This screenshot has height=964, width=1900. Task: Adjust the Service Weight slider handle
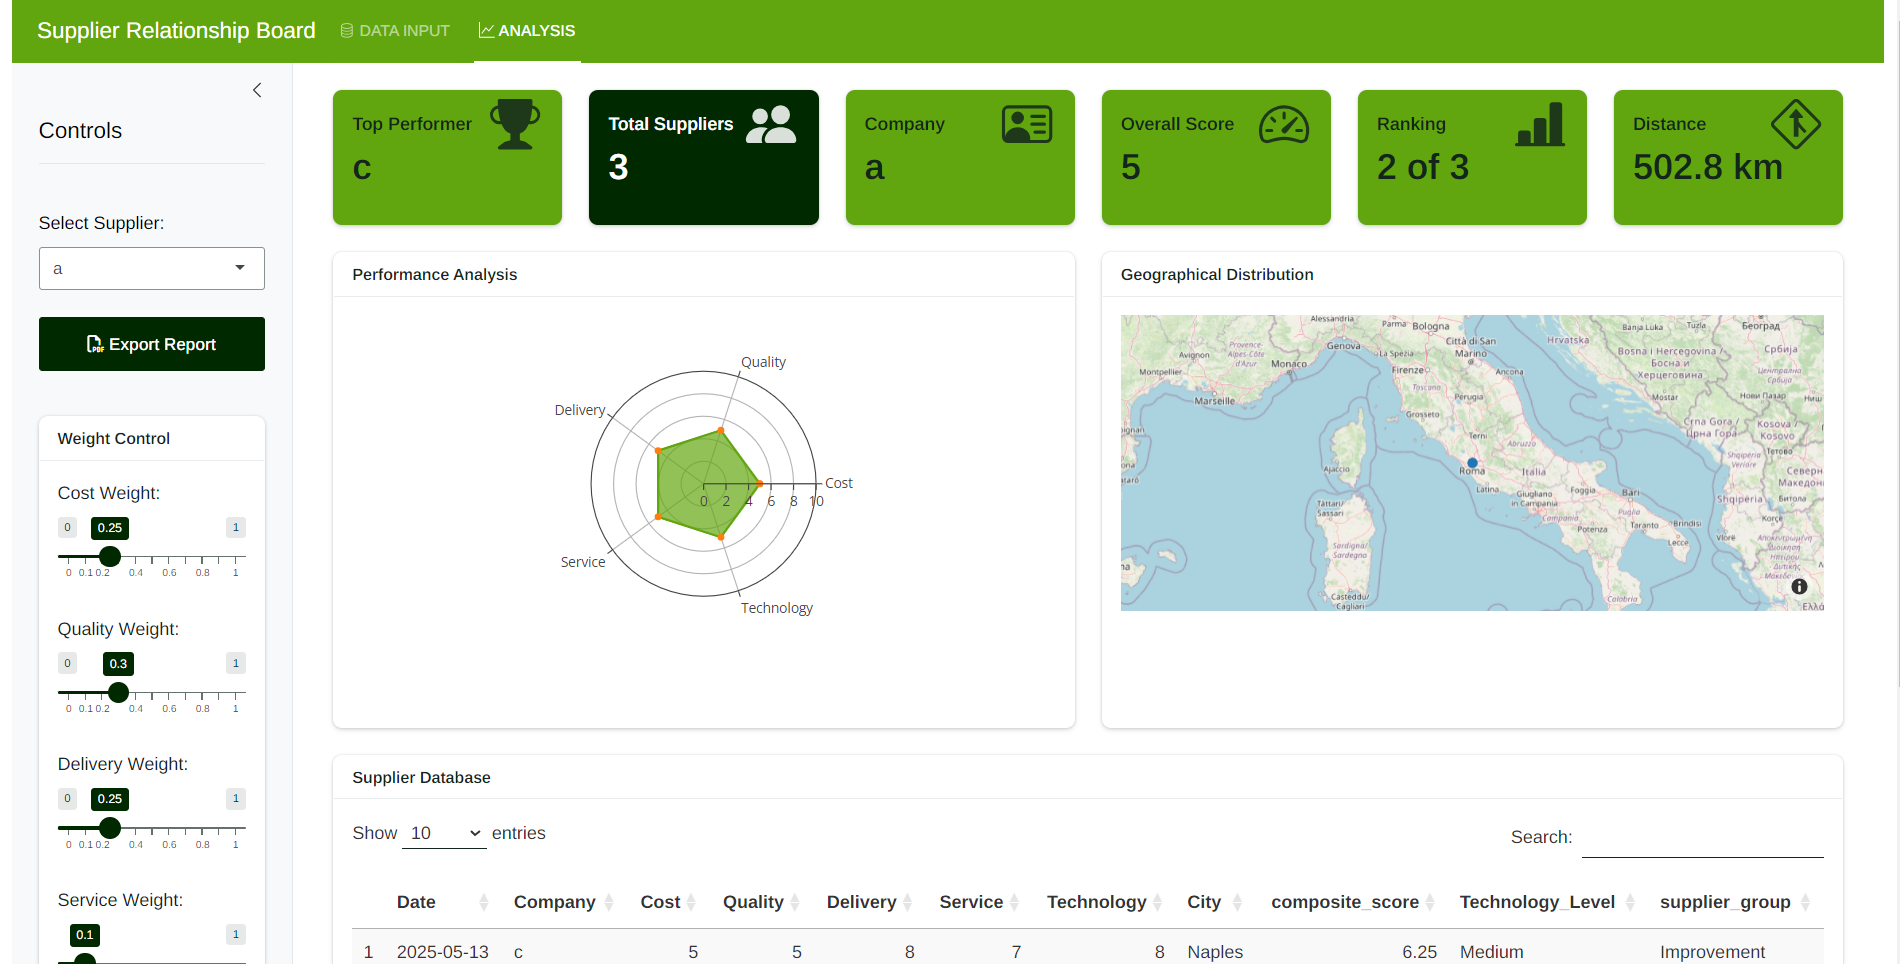[85, 959]
